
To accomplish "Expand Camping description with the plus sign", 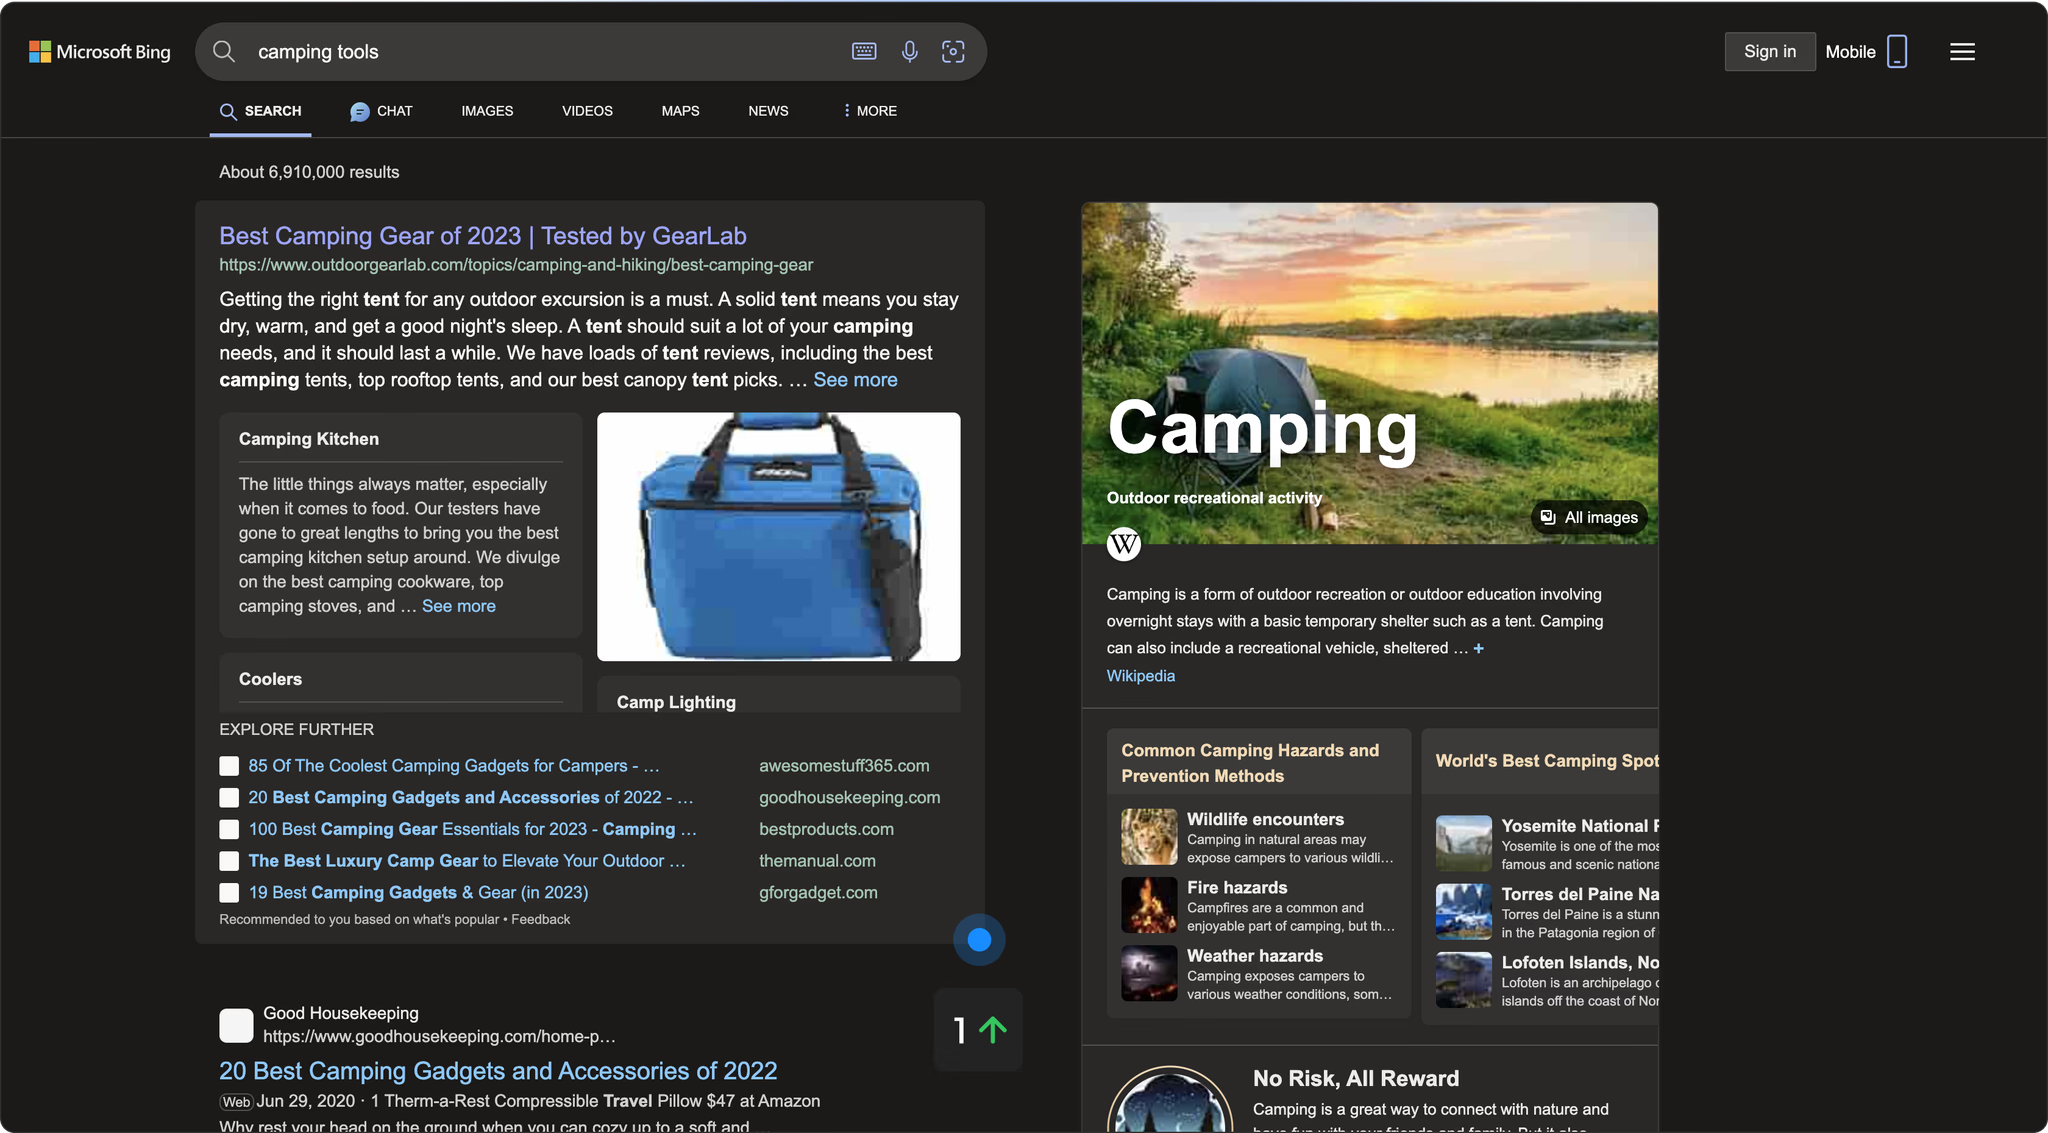I will (1479, 648).
